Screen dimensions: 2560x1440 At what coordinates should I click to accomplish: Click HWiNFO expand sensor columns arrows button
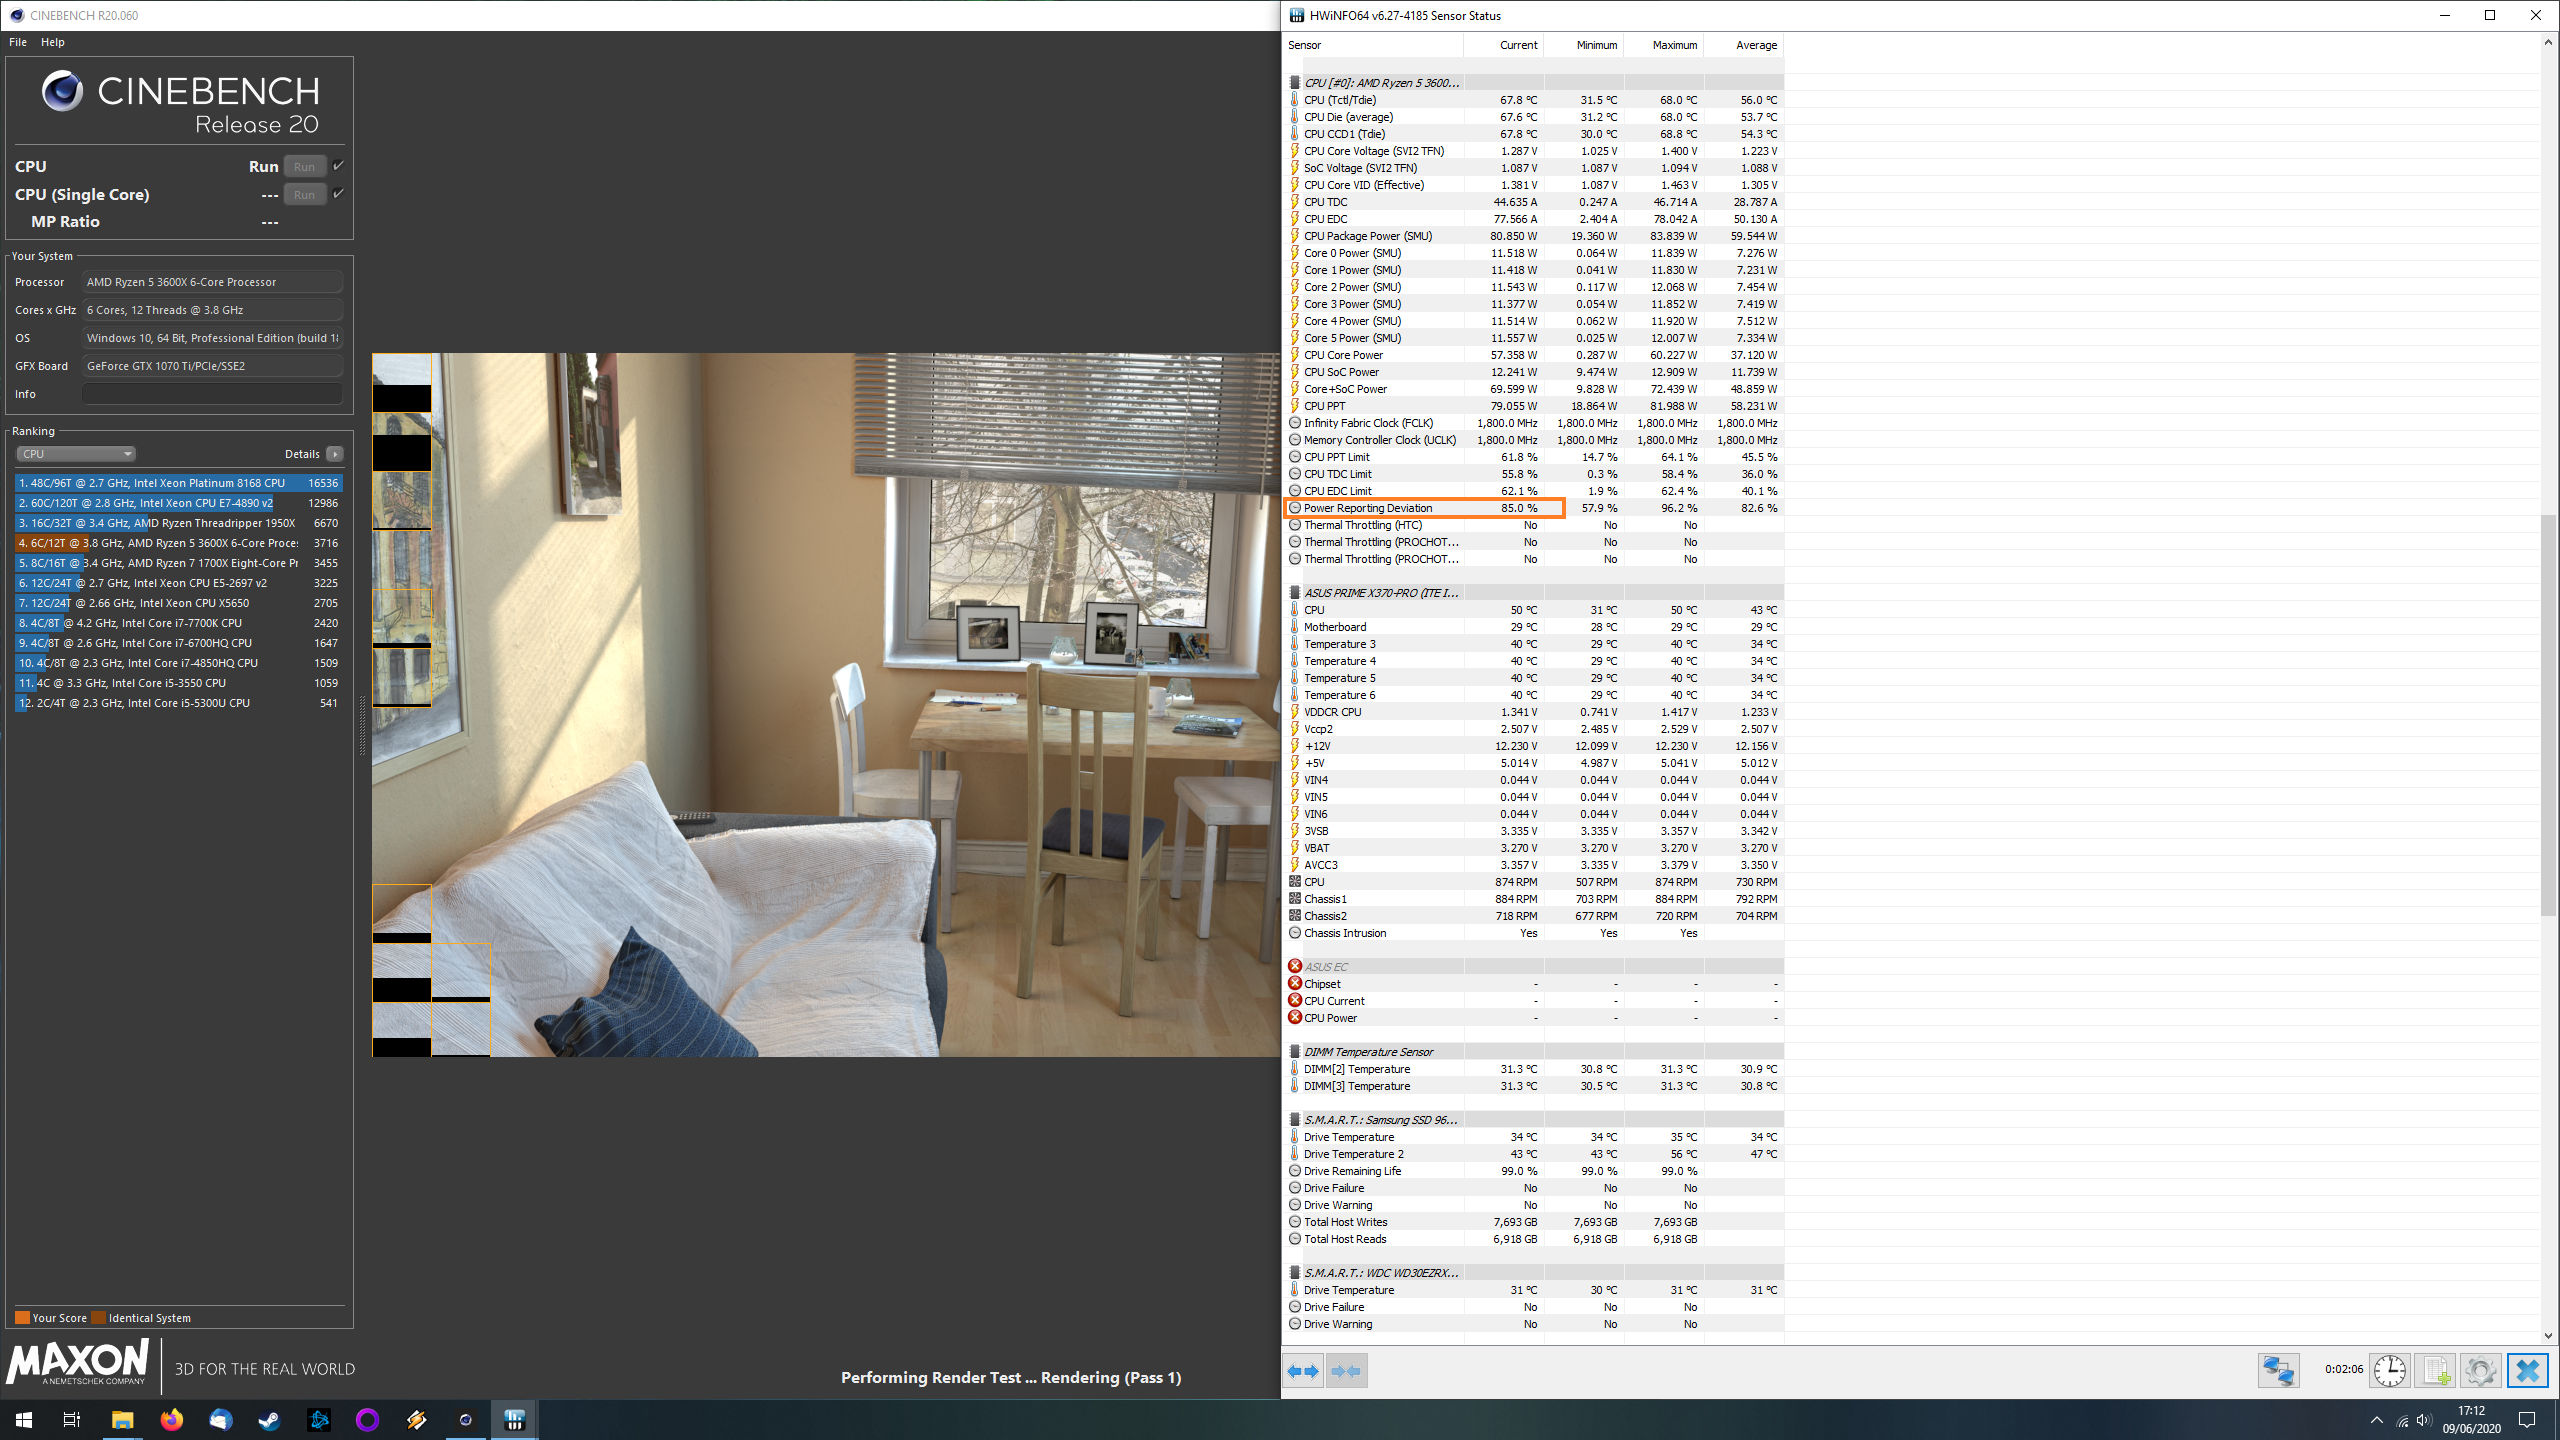(x=1303, y=1370)
